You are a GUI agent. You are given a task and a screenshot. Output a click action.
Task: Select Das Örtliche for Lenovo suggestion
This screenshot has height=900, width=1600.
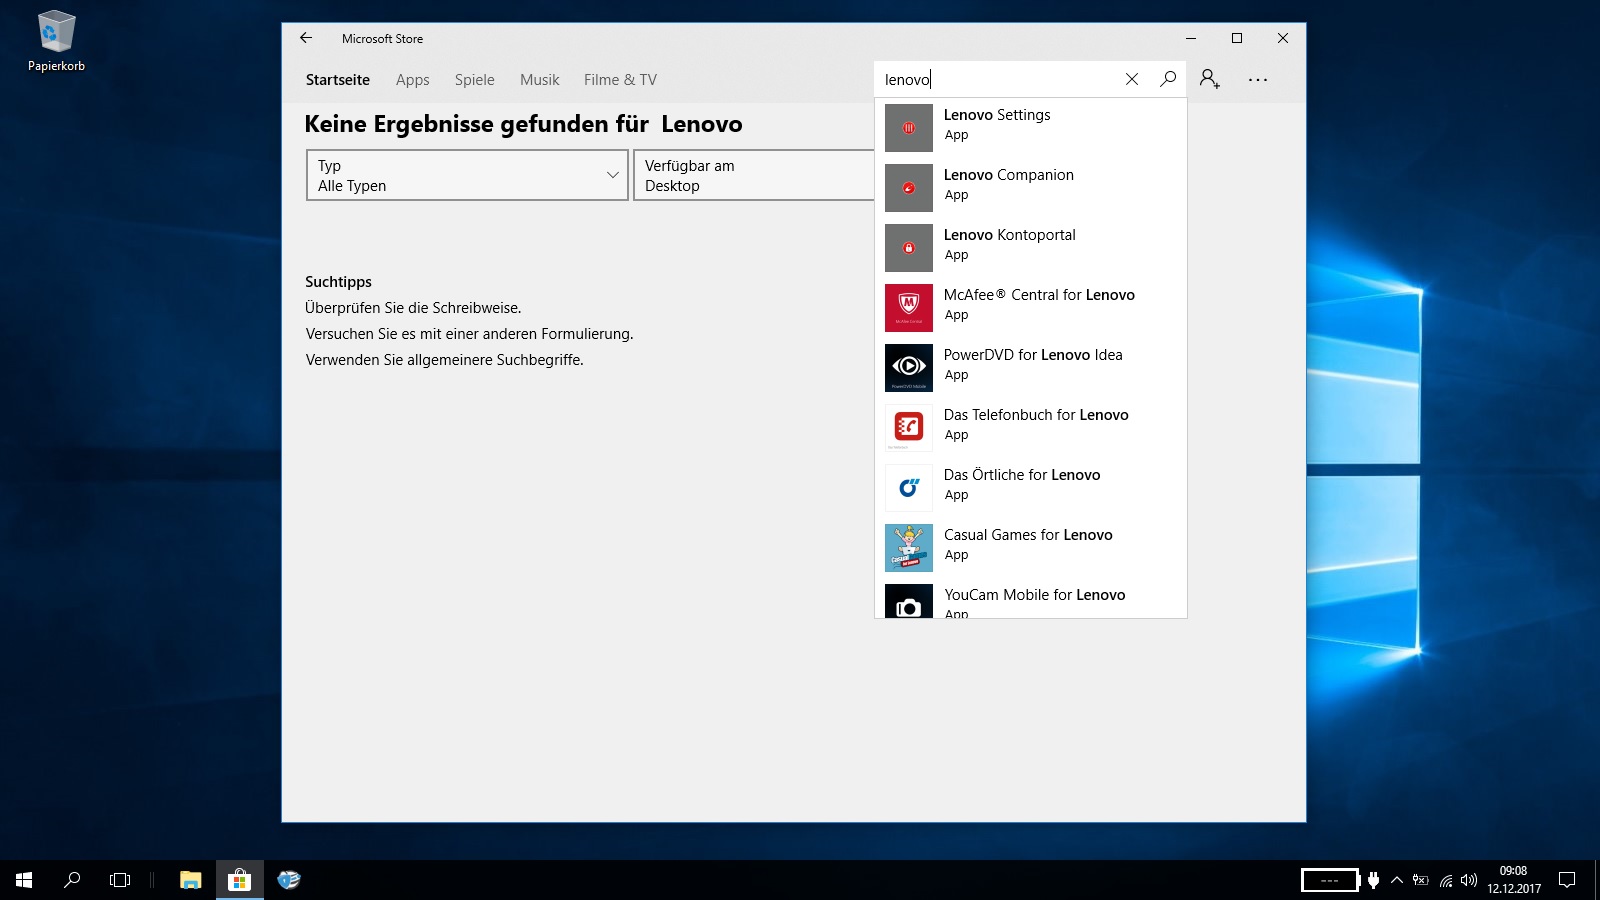(1022, 475)
